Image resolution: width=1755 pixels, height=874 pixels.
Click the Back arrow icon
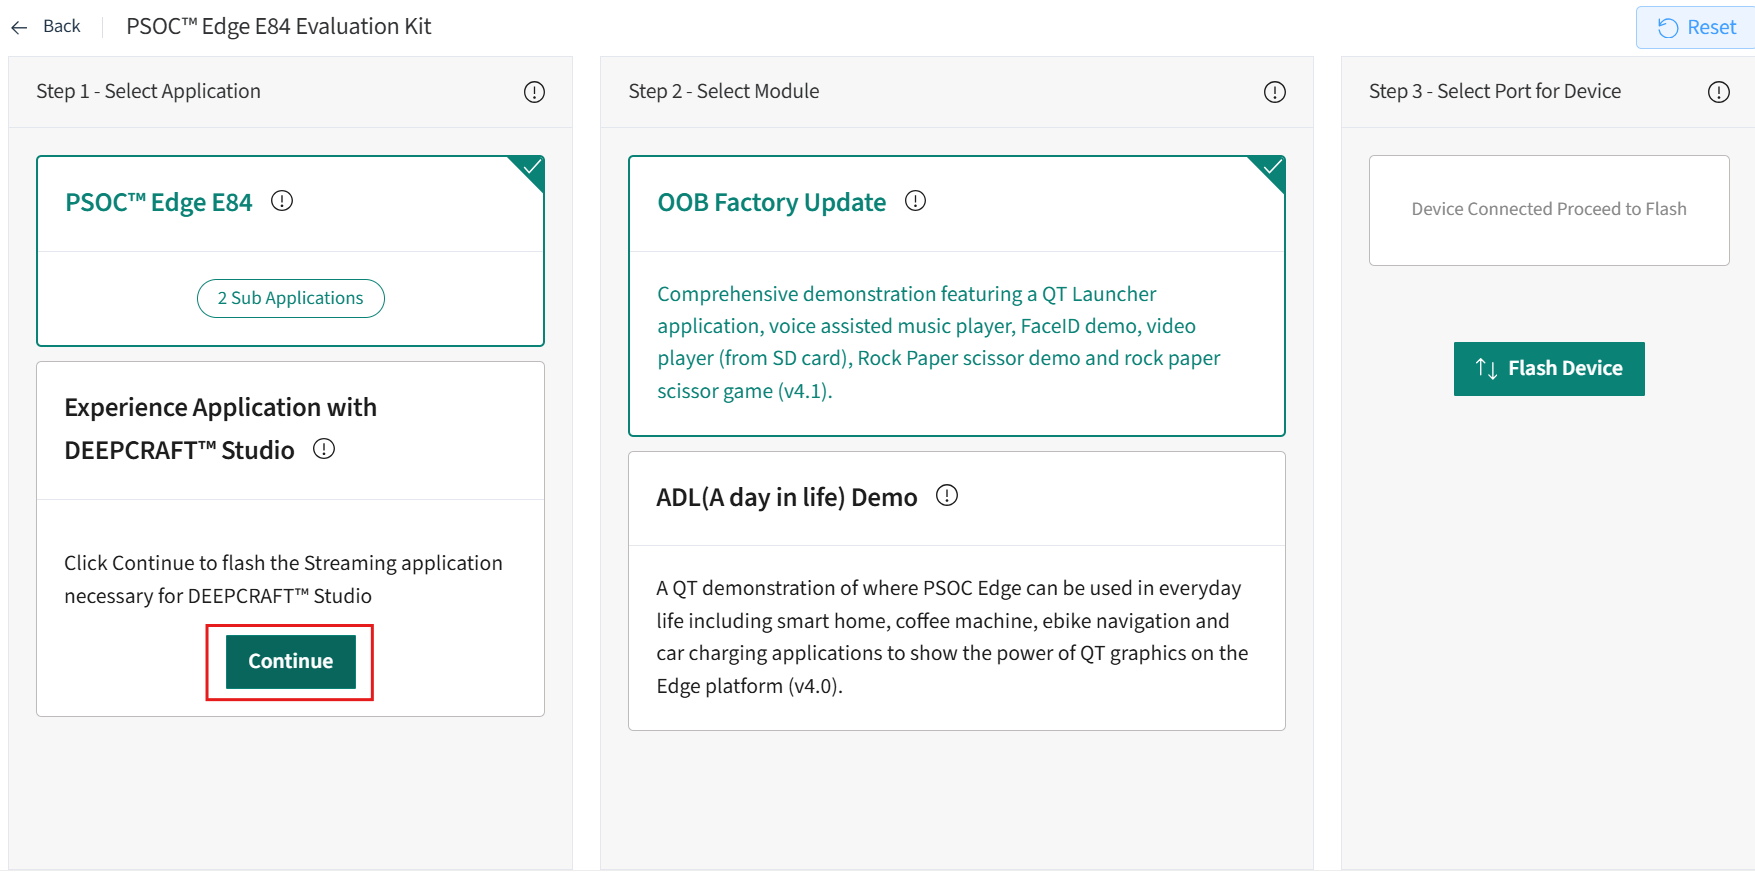coord(19,27)
